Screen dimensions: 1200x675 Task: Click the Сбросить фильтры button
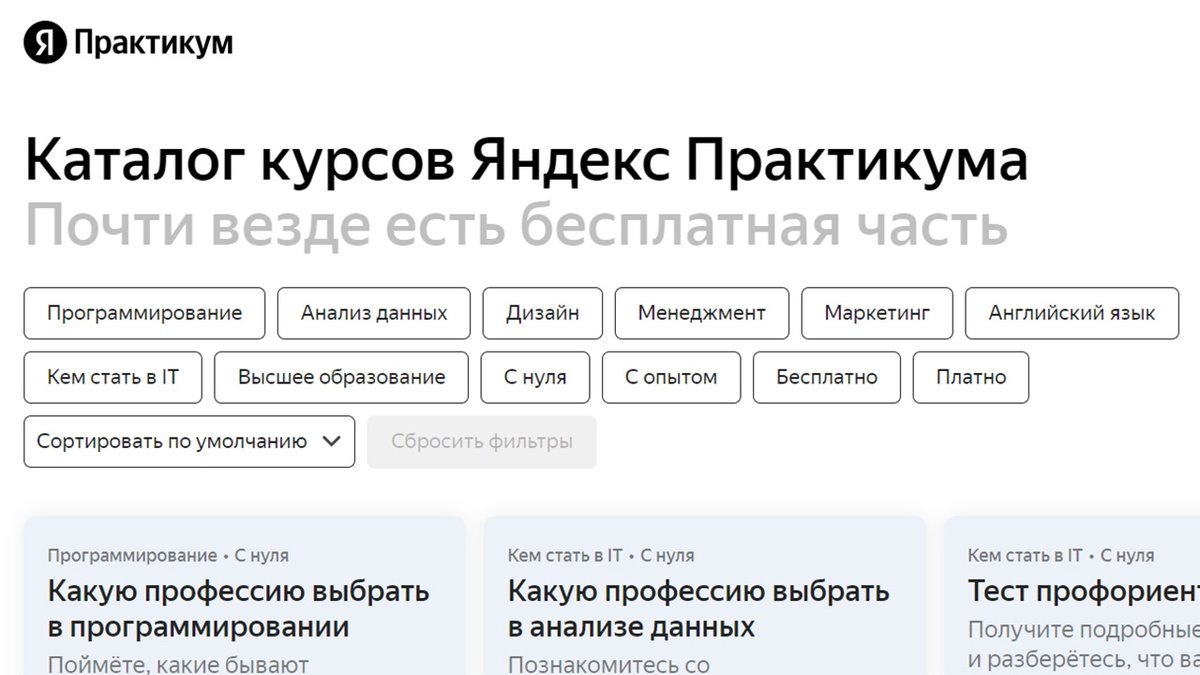click(481, 441)
